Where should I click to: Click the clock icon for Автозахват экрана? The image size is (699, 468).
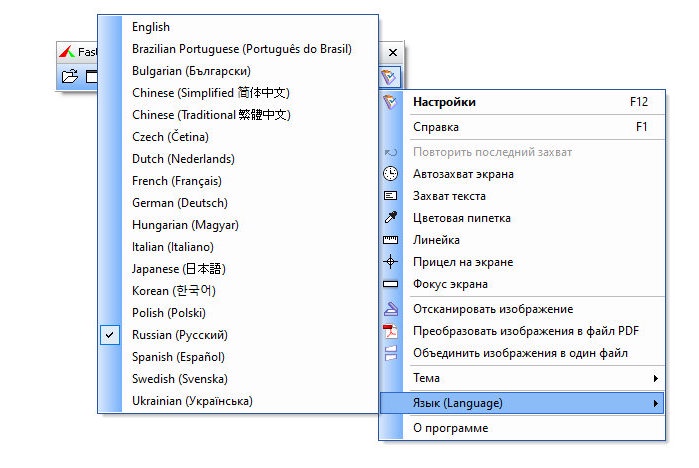pyautogui.click(x=391, y=173)
